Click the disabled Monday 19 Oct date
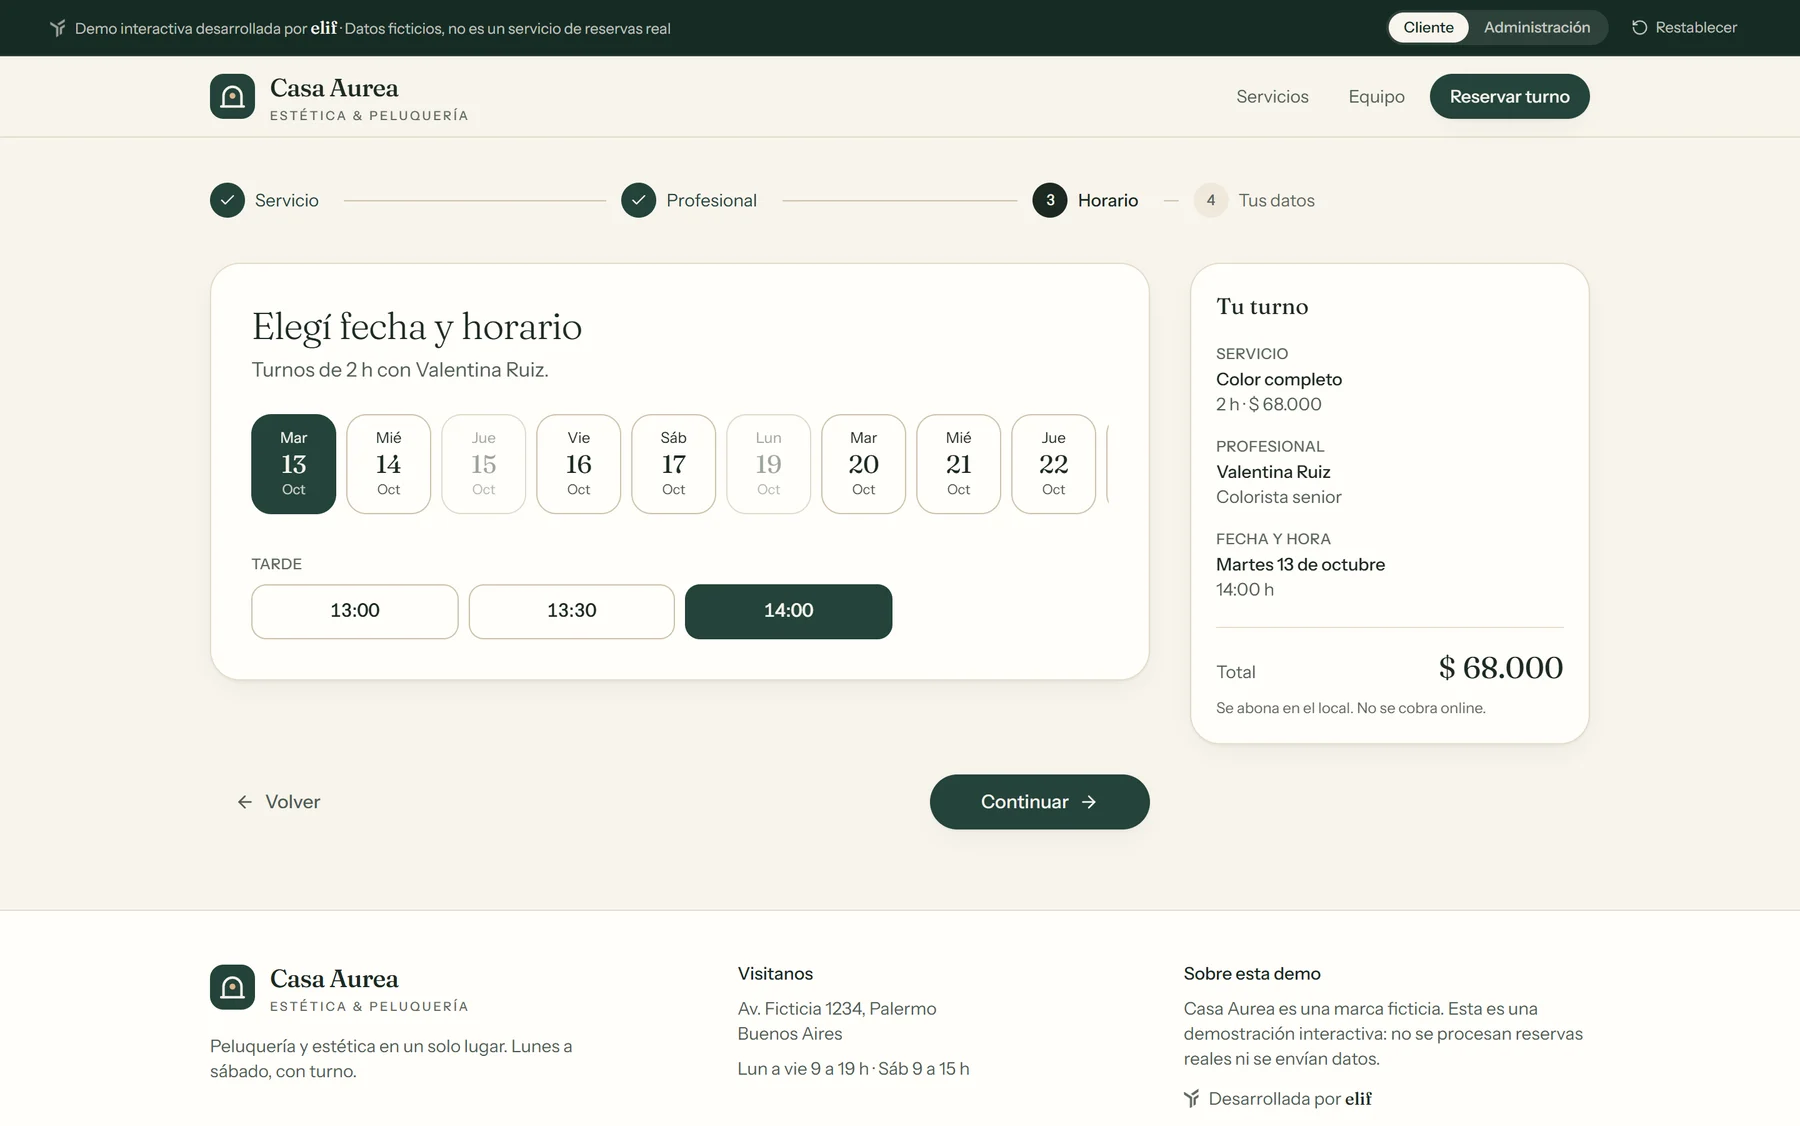The width and height of the screenshot is (1800, 1126). 768,464
